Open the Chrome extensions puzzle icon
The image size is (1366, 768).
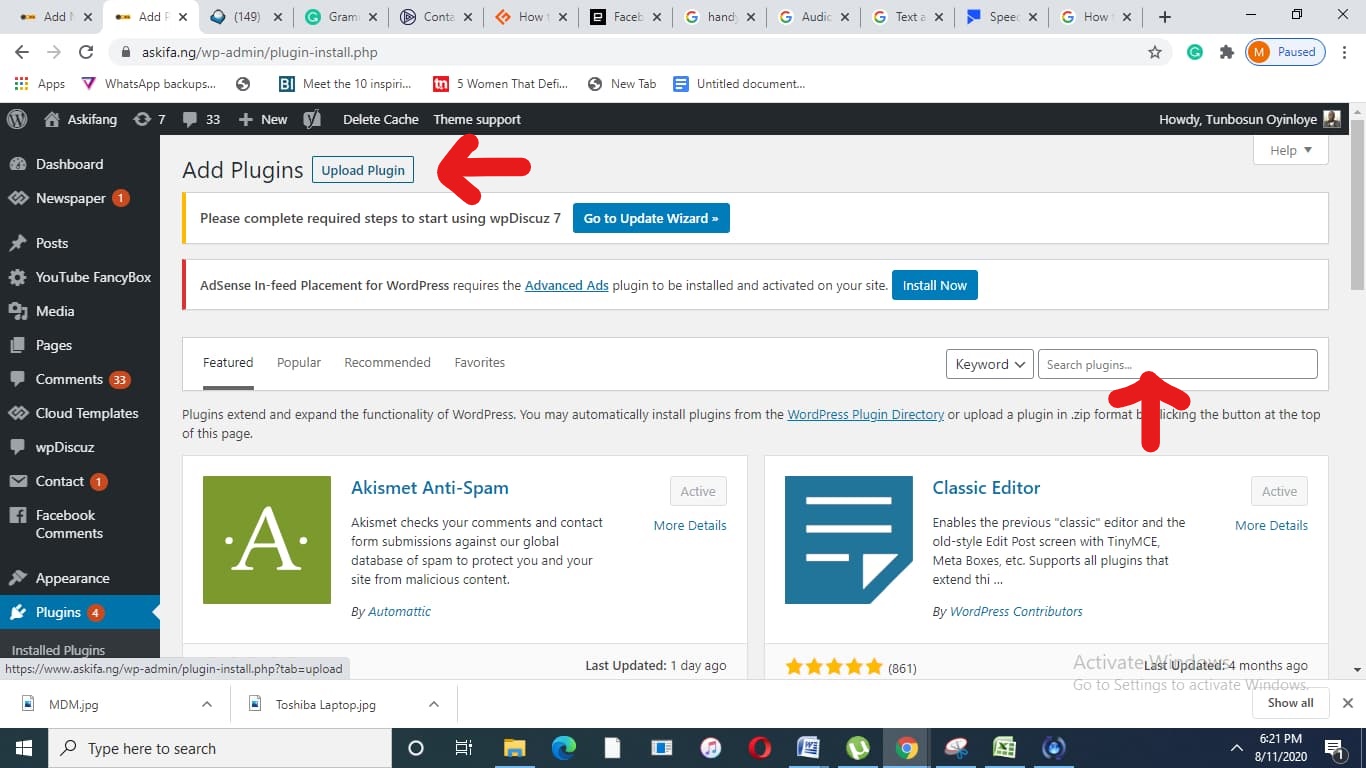[x=1226, y=52]
